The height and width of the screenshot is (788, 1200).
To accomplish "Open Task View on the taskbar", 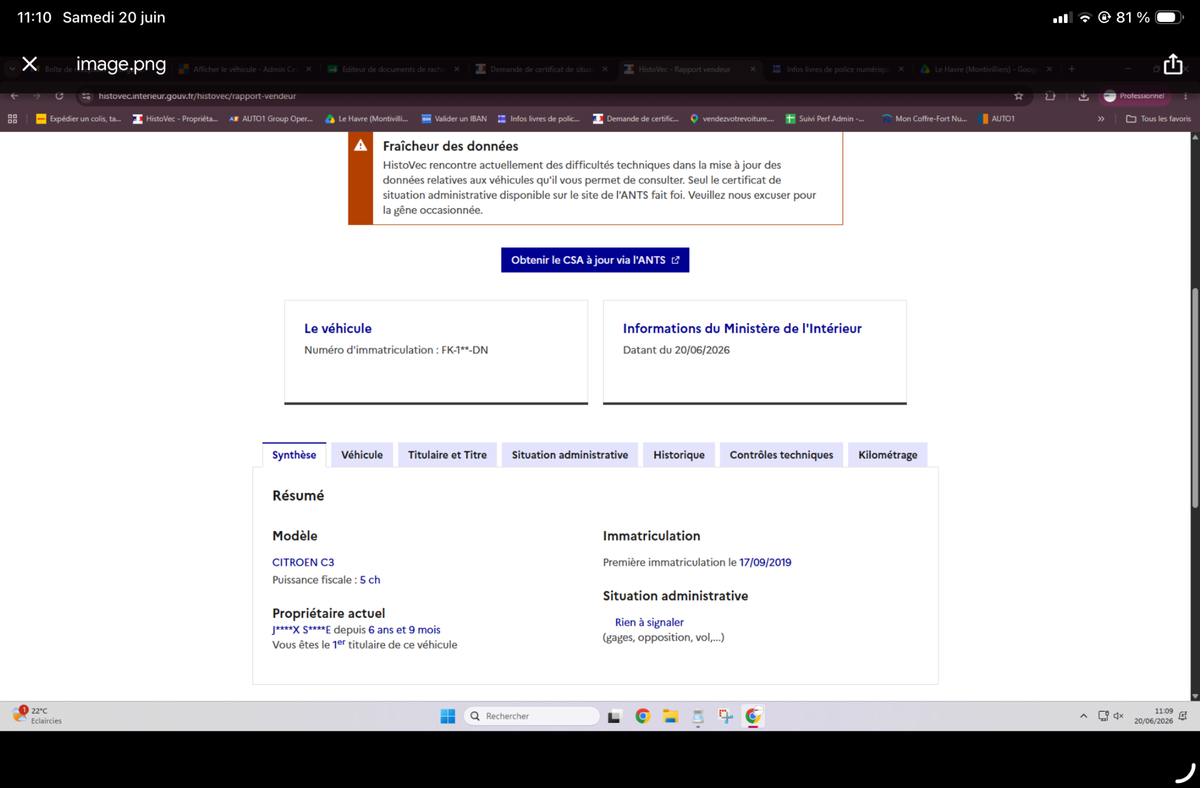I will (616, 716).
